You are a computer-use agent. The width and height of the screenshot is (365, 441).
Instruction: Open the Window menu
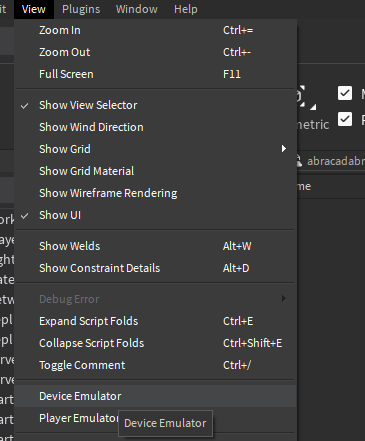(137, 9)
